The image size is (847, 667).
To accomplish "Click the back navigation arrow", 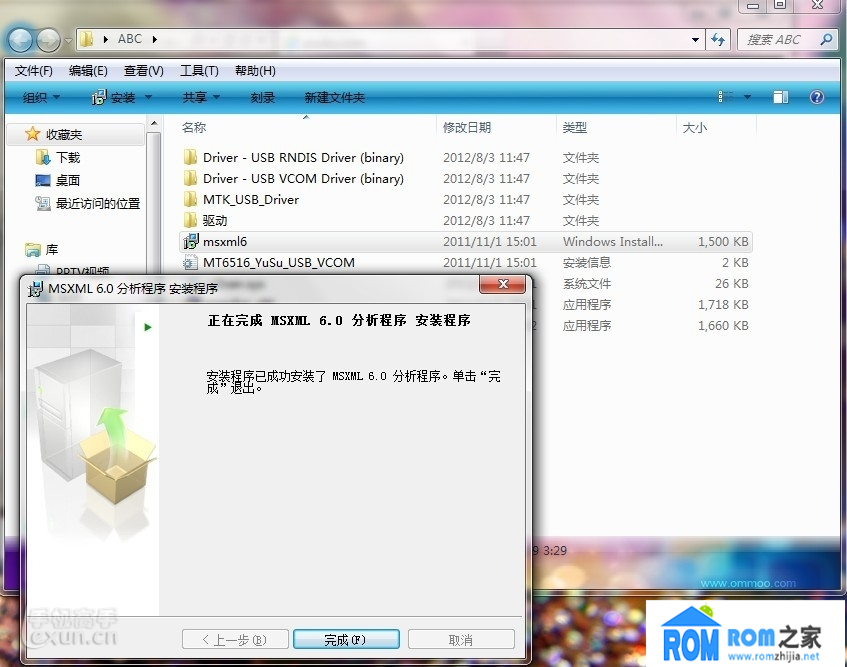I will click(18, 38).
